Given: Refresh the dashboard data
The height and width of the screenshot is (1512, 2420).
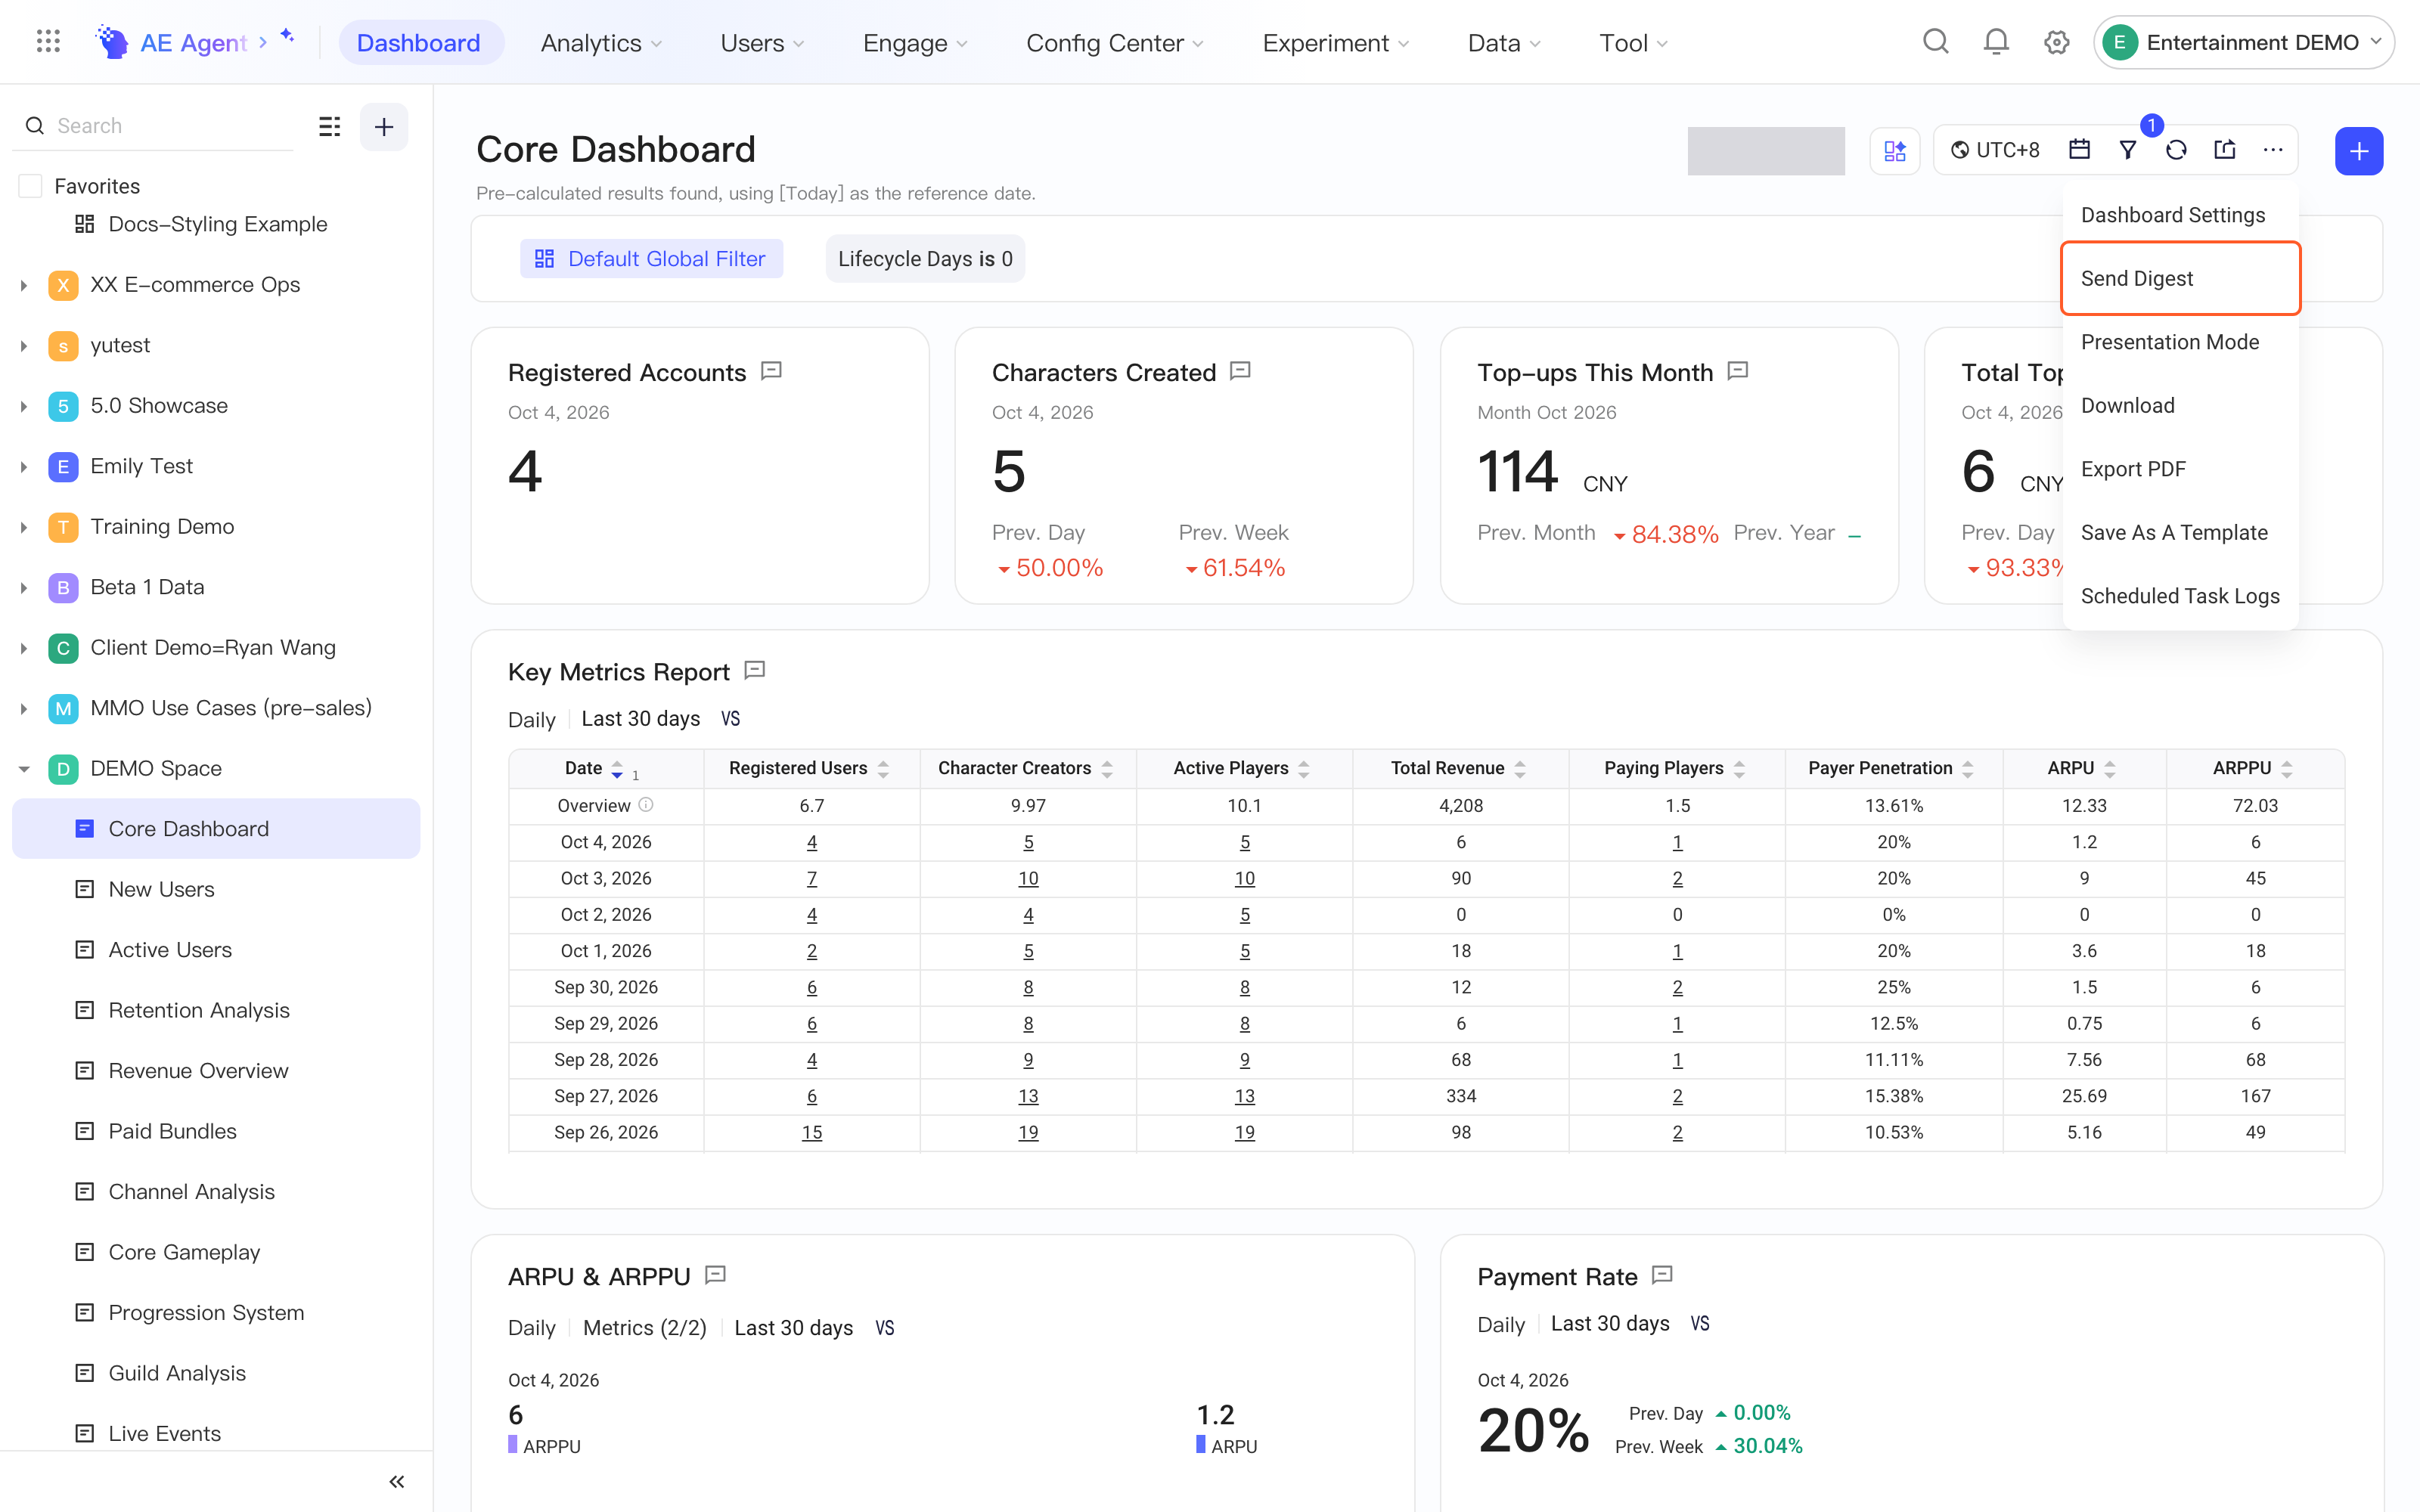Looking at the screenshot, I should coord(2176,150).
